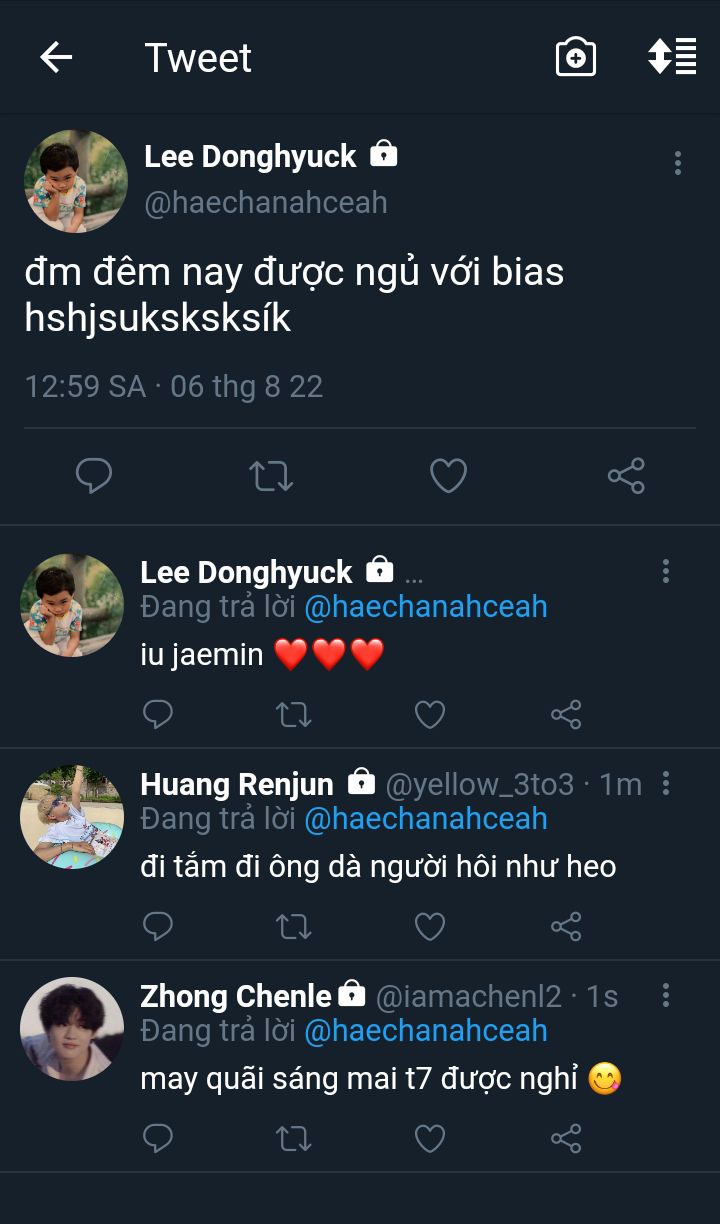Open options for the "iu jaemin" reply
The image size is (720, 1224).
pos(666,572)
